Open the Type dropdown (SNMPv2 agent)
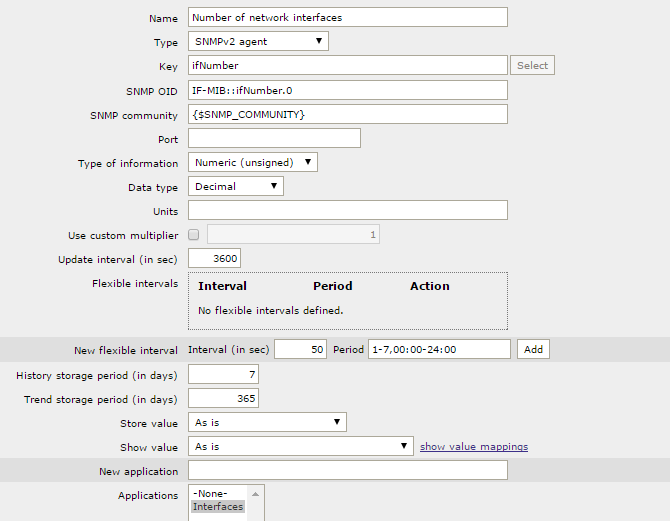670x521 pixels. coord(258,41)
